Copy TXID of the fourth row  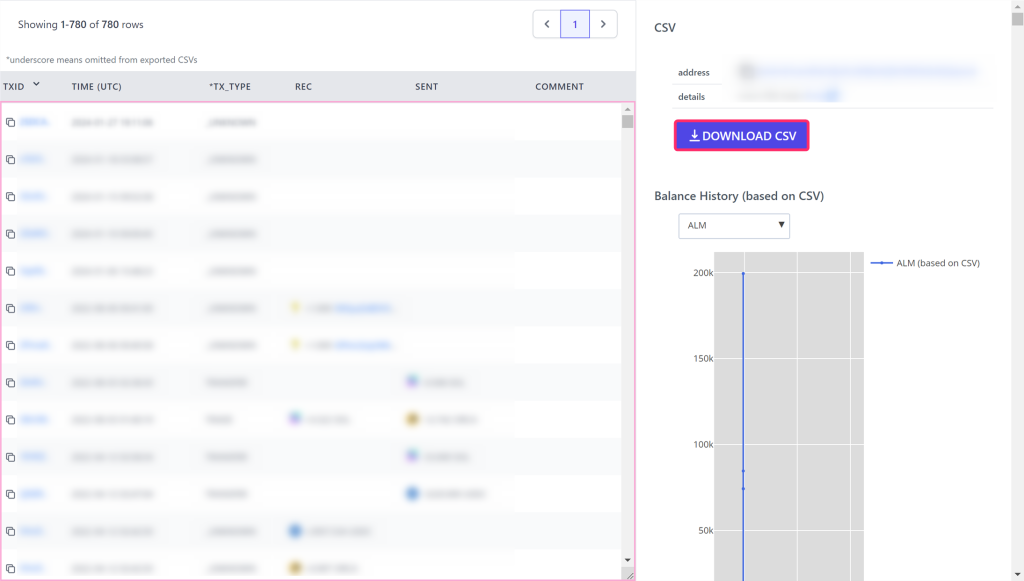(10, 234)
